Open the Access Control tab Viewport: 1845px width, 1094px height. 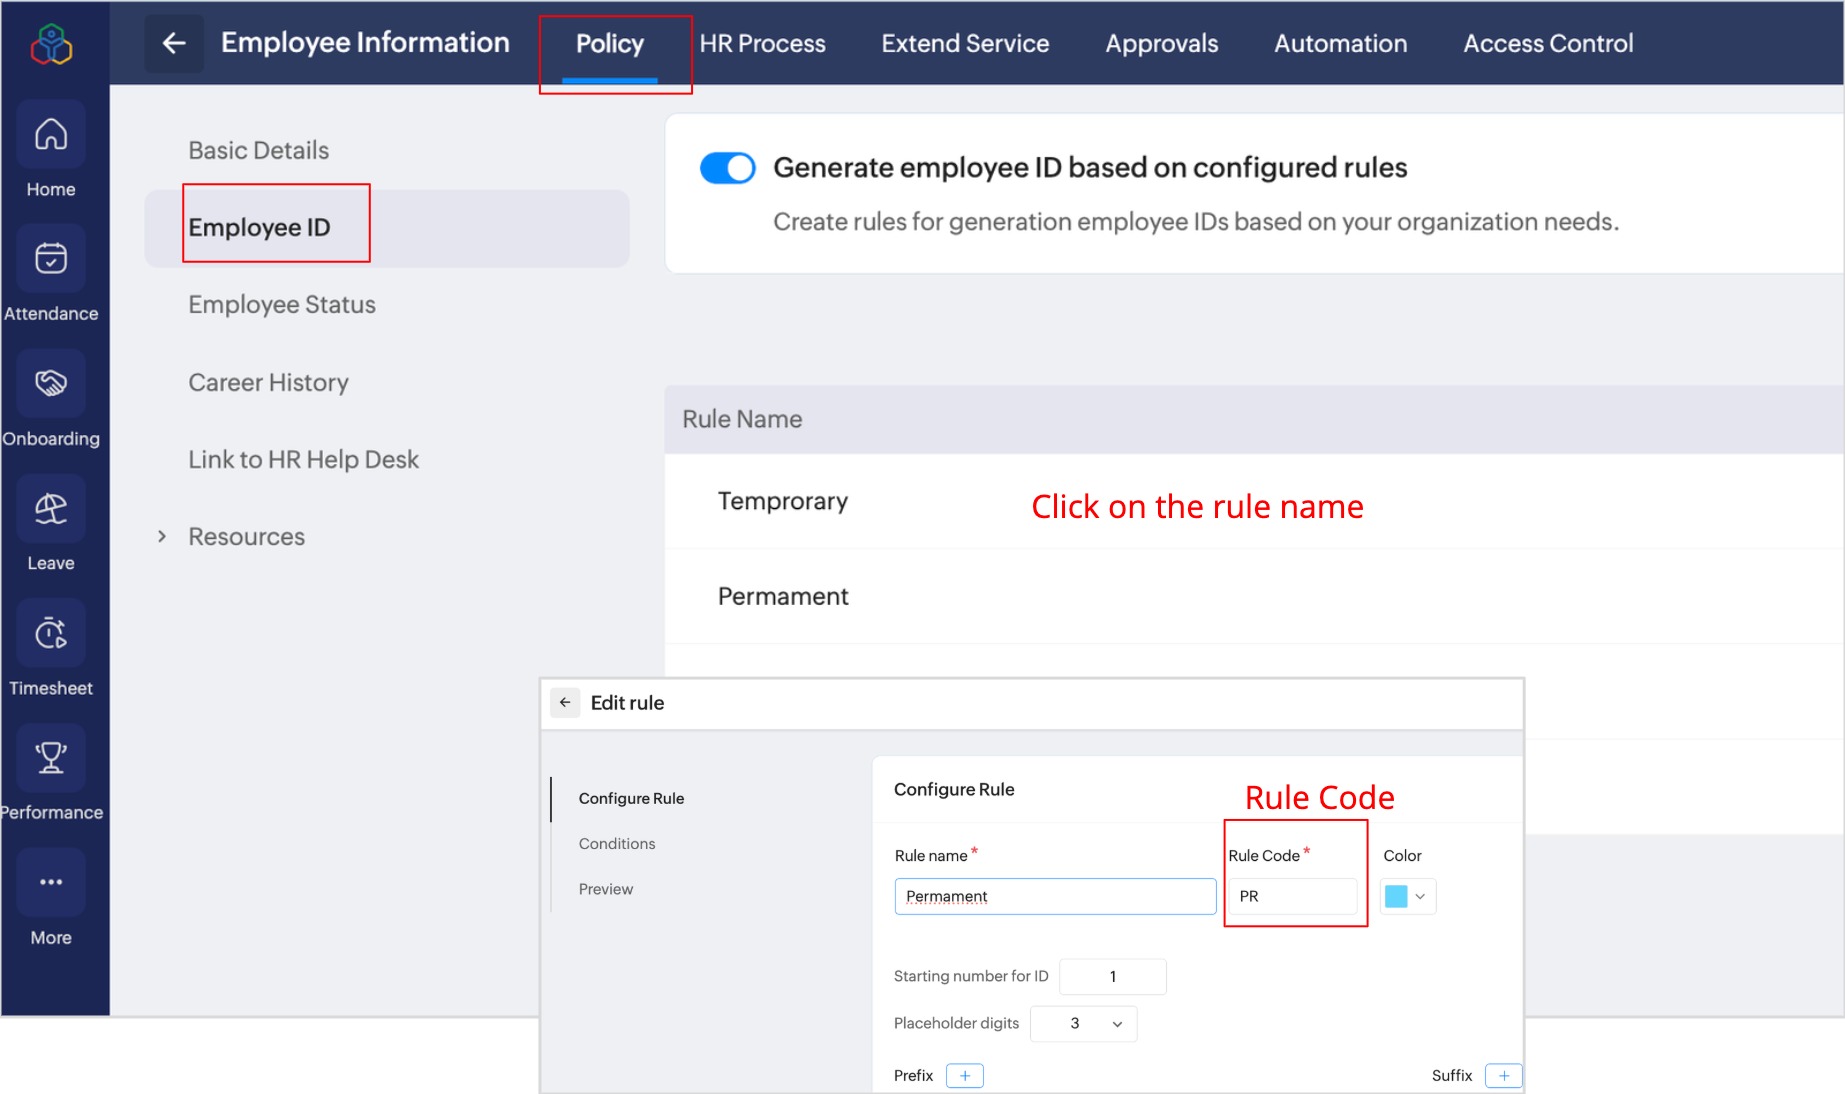click(1548, 44)
